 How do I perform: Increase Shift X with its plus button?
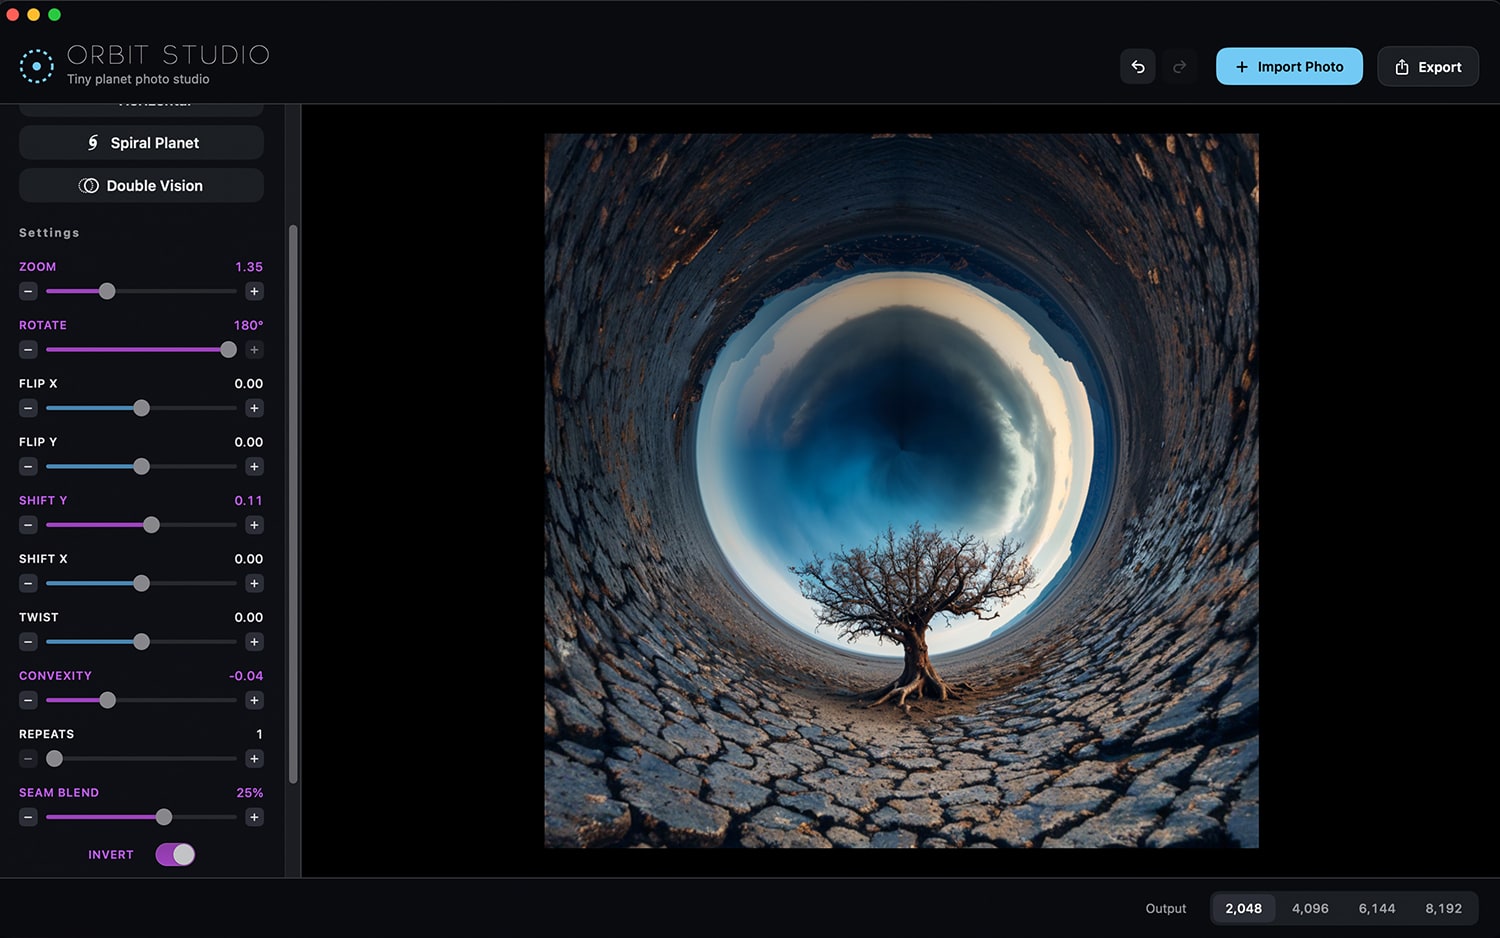[x=254, y=584]
